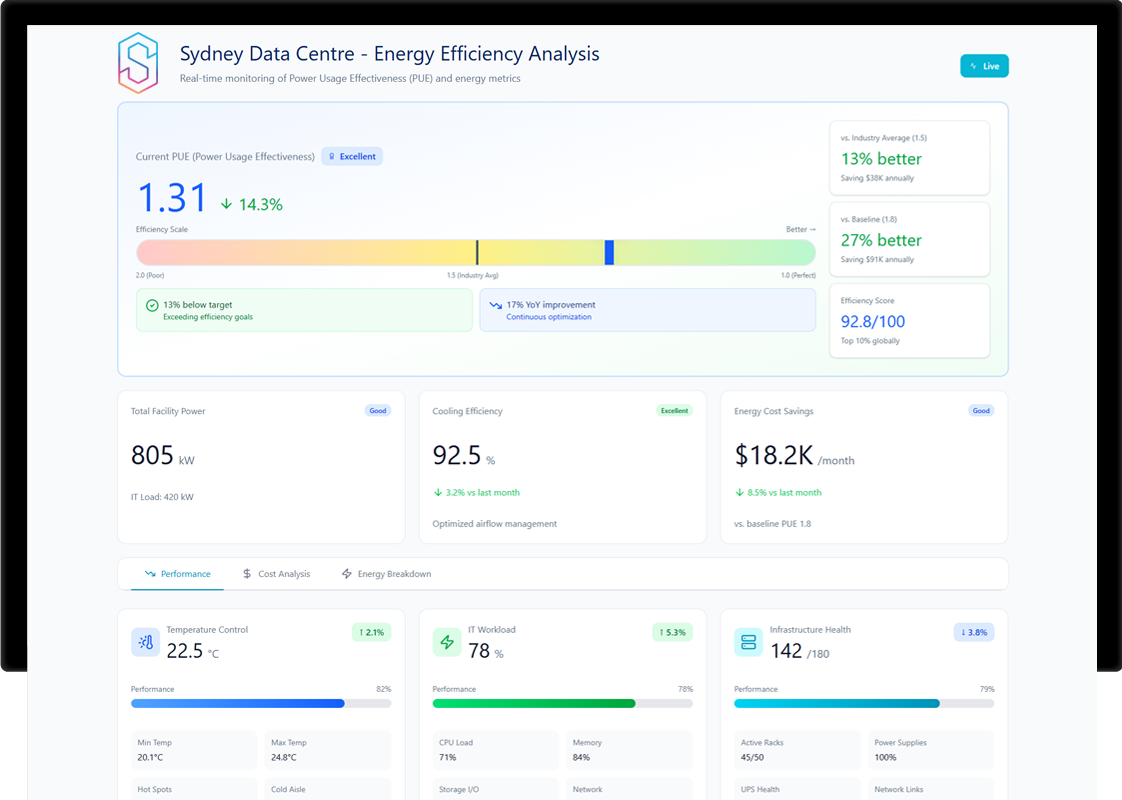Click the server Infrastructure Health icon
1122x800 pixels.
click(x=748, y=642)
